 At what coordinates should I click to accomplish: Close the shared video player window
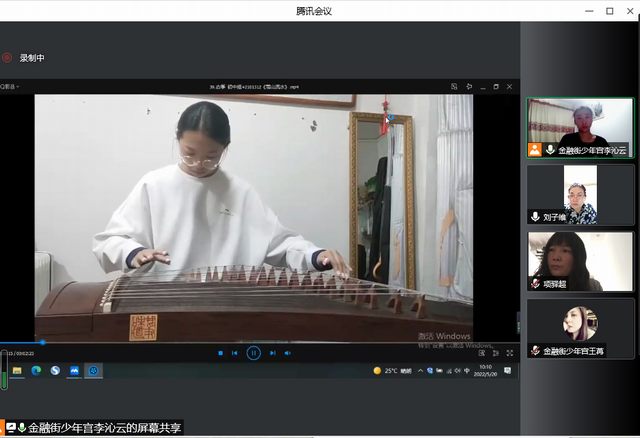point(509,87)
